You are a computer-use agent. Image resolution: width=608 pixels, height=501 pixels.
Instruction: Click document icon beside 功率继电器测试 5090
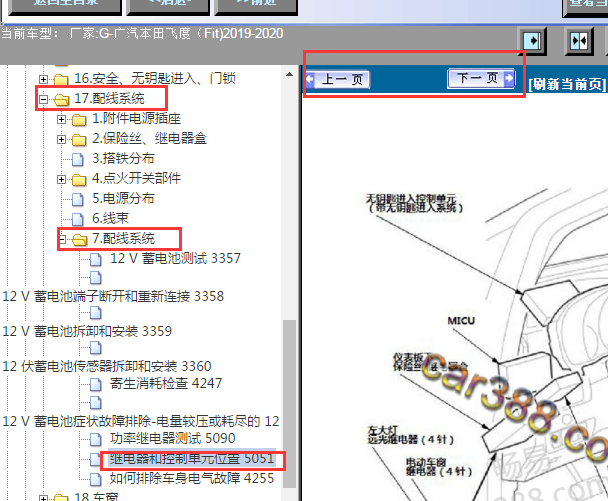point(96,439)
